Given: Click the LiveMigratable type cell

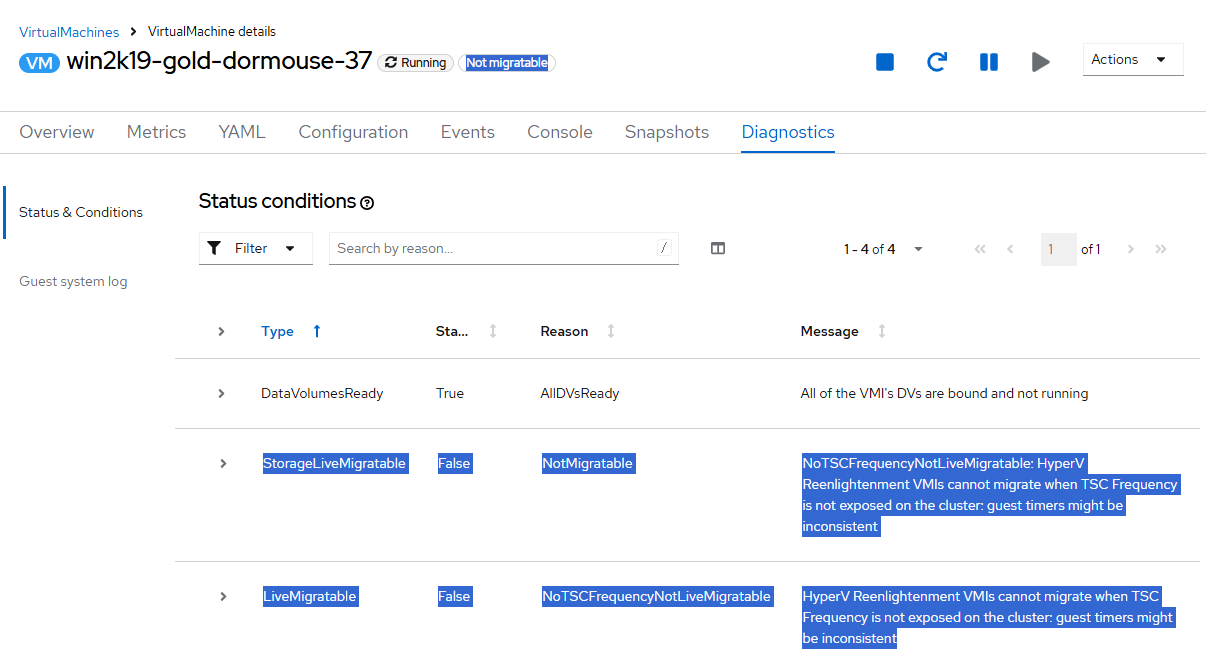Looking at the screenshot, I should pyautogui.click(x=310, y=596).
